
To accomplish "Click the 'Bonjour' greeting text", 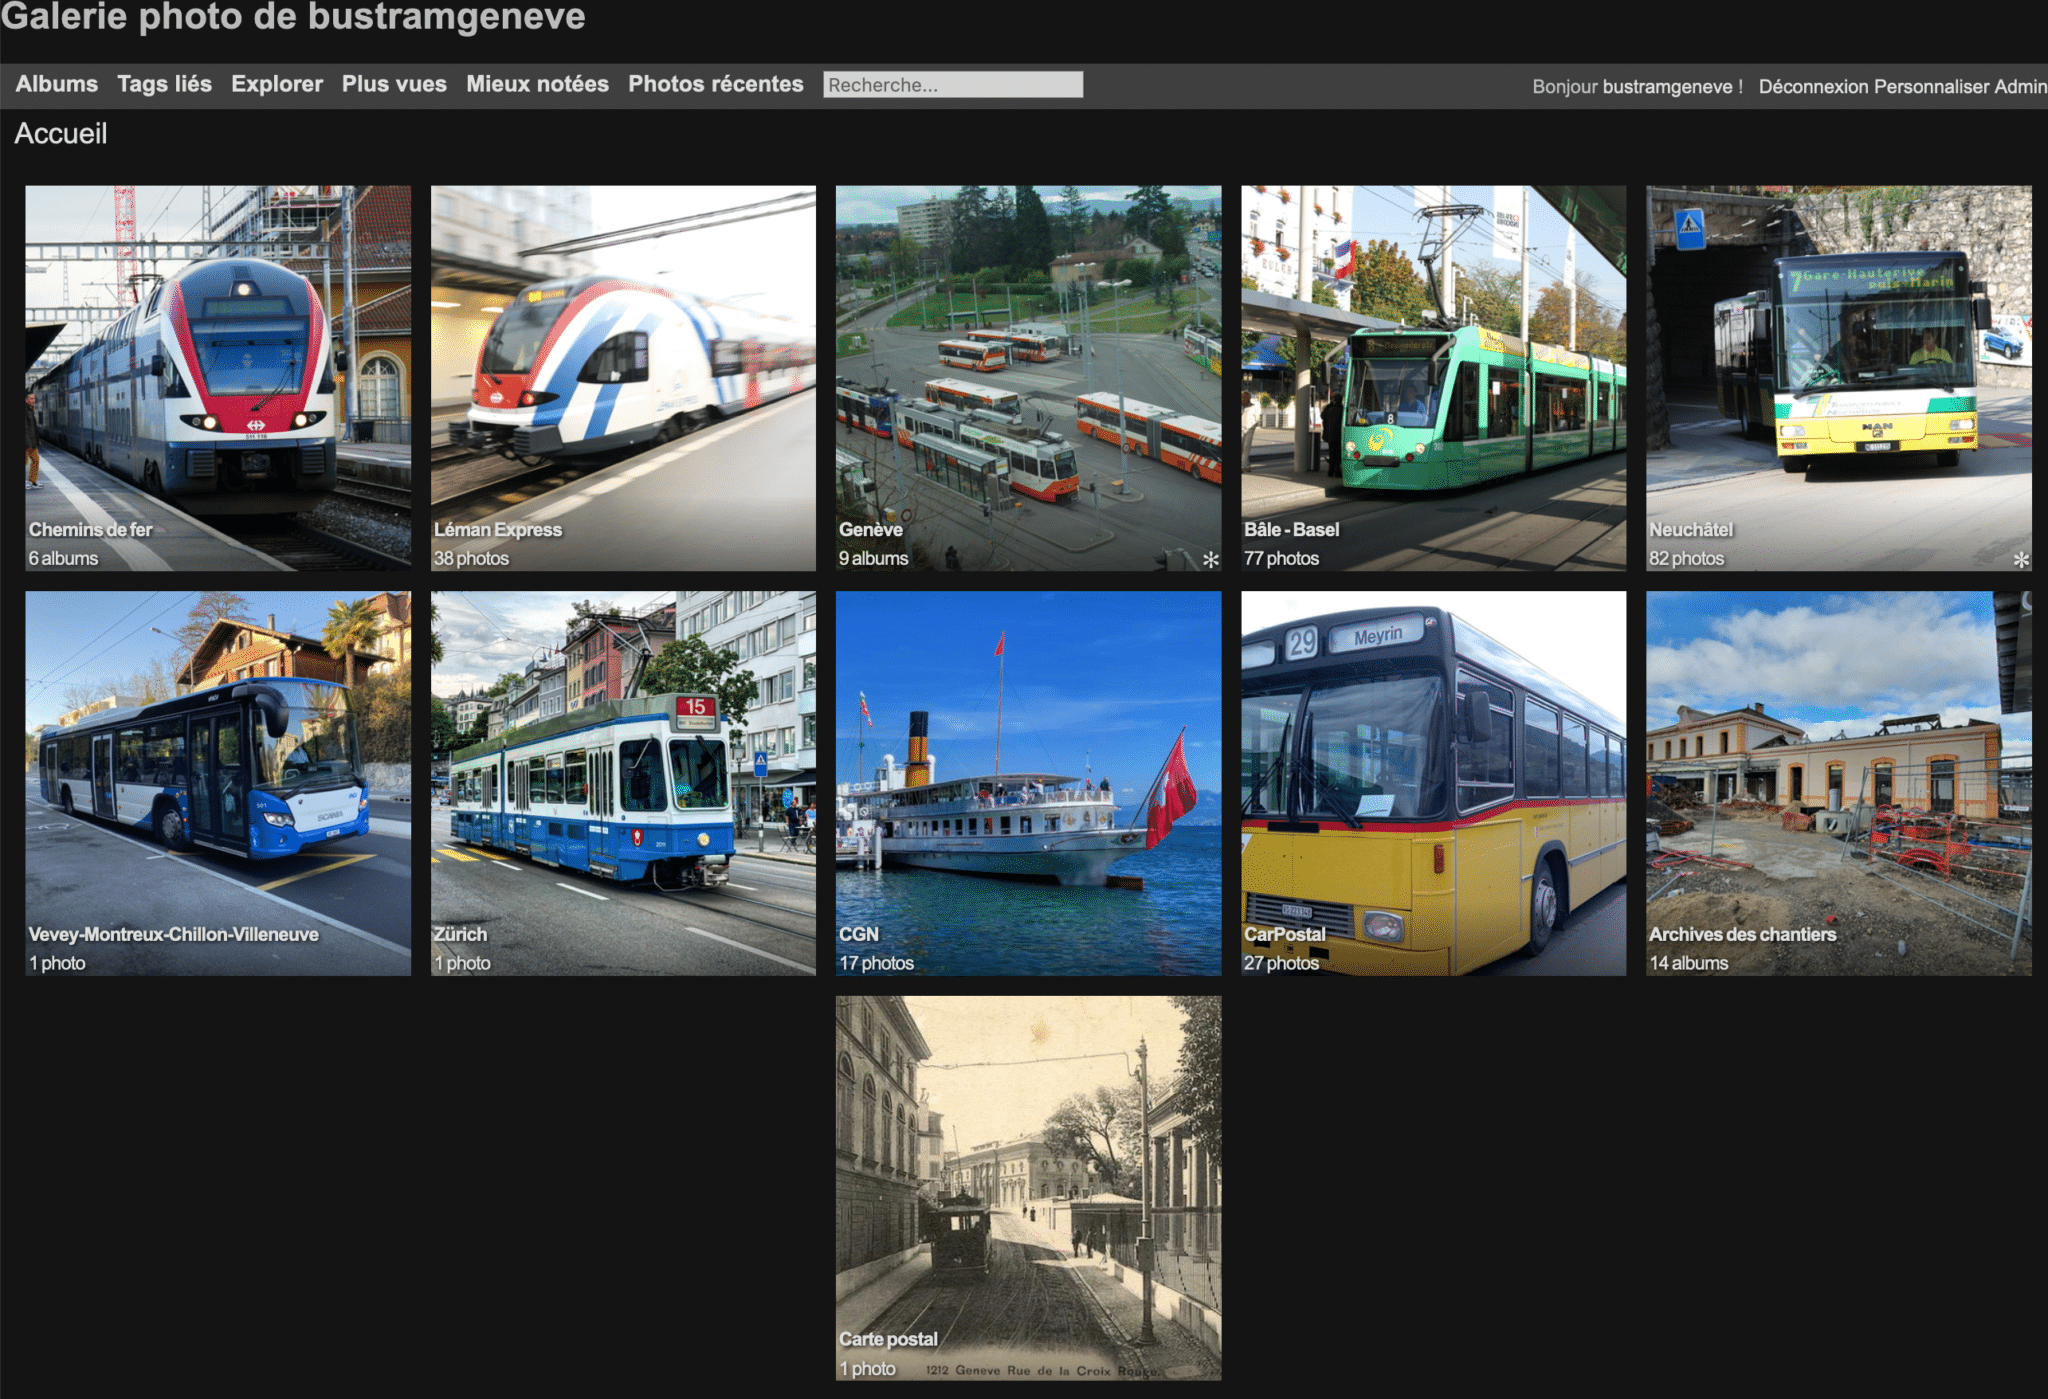I will pos(1565,87).
